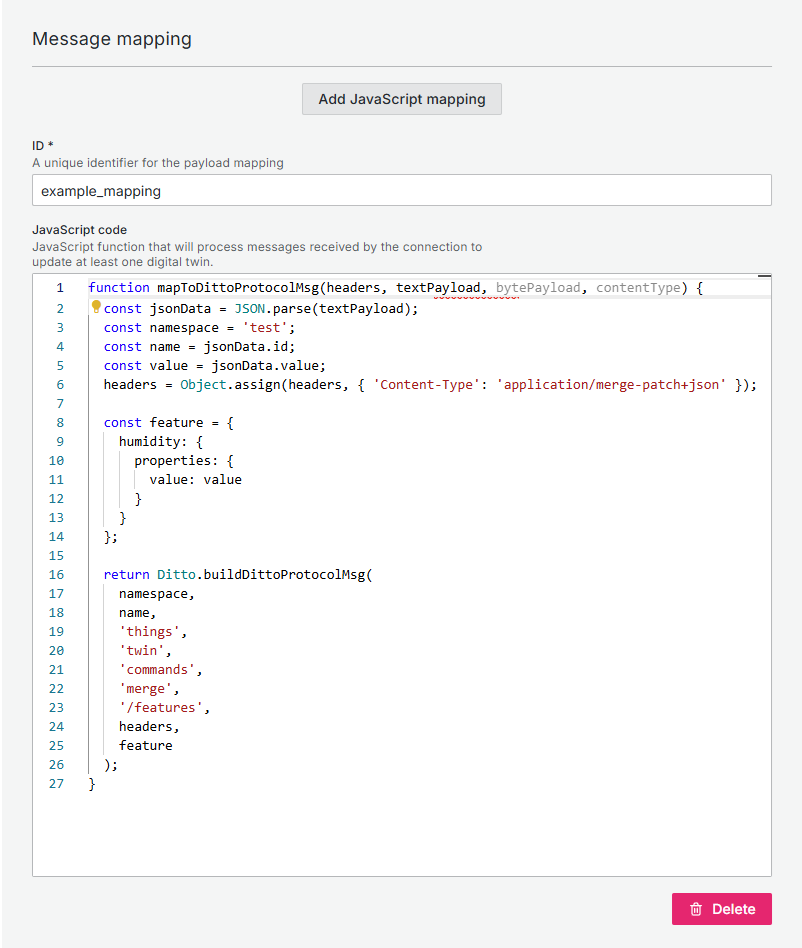Click the 'Content-Type' string on line 6

click(427, 385)
